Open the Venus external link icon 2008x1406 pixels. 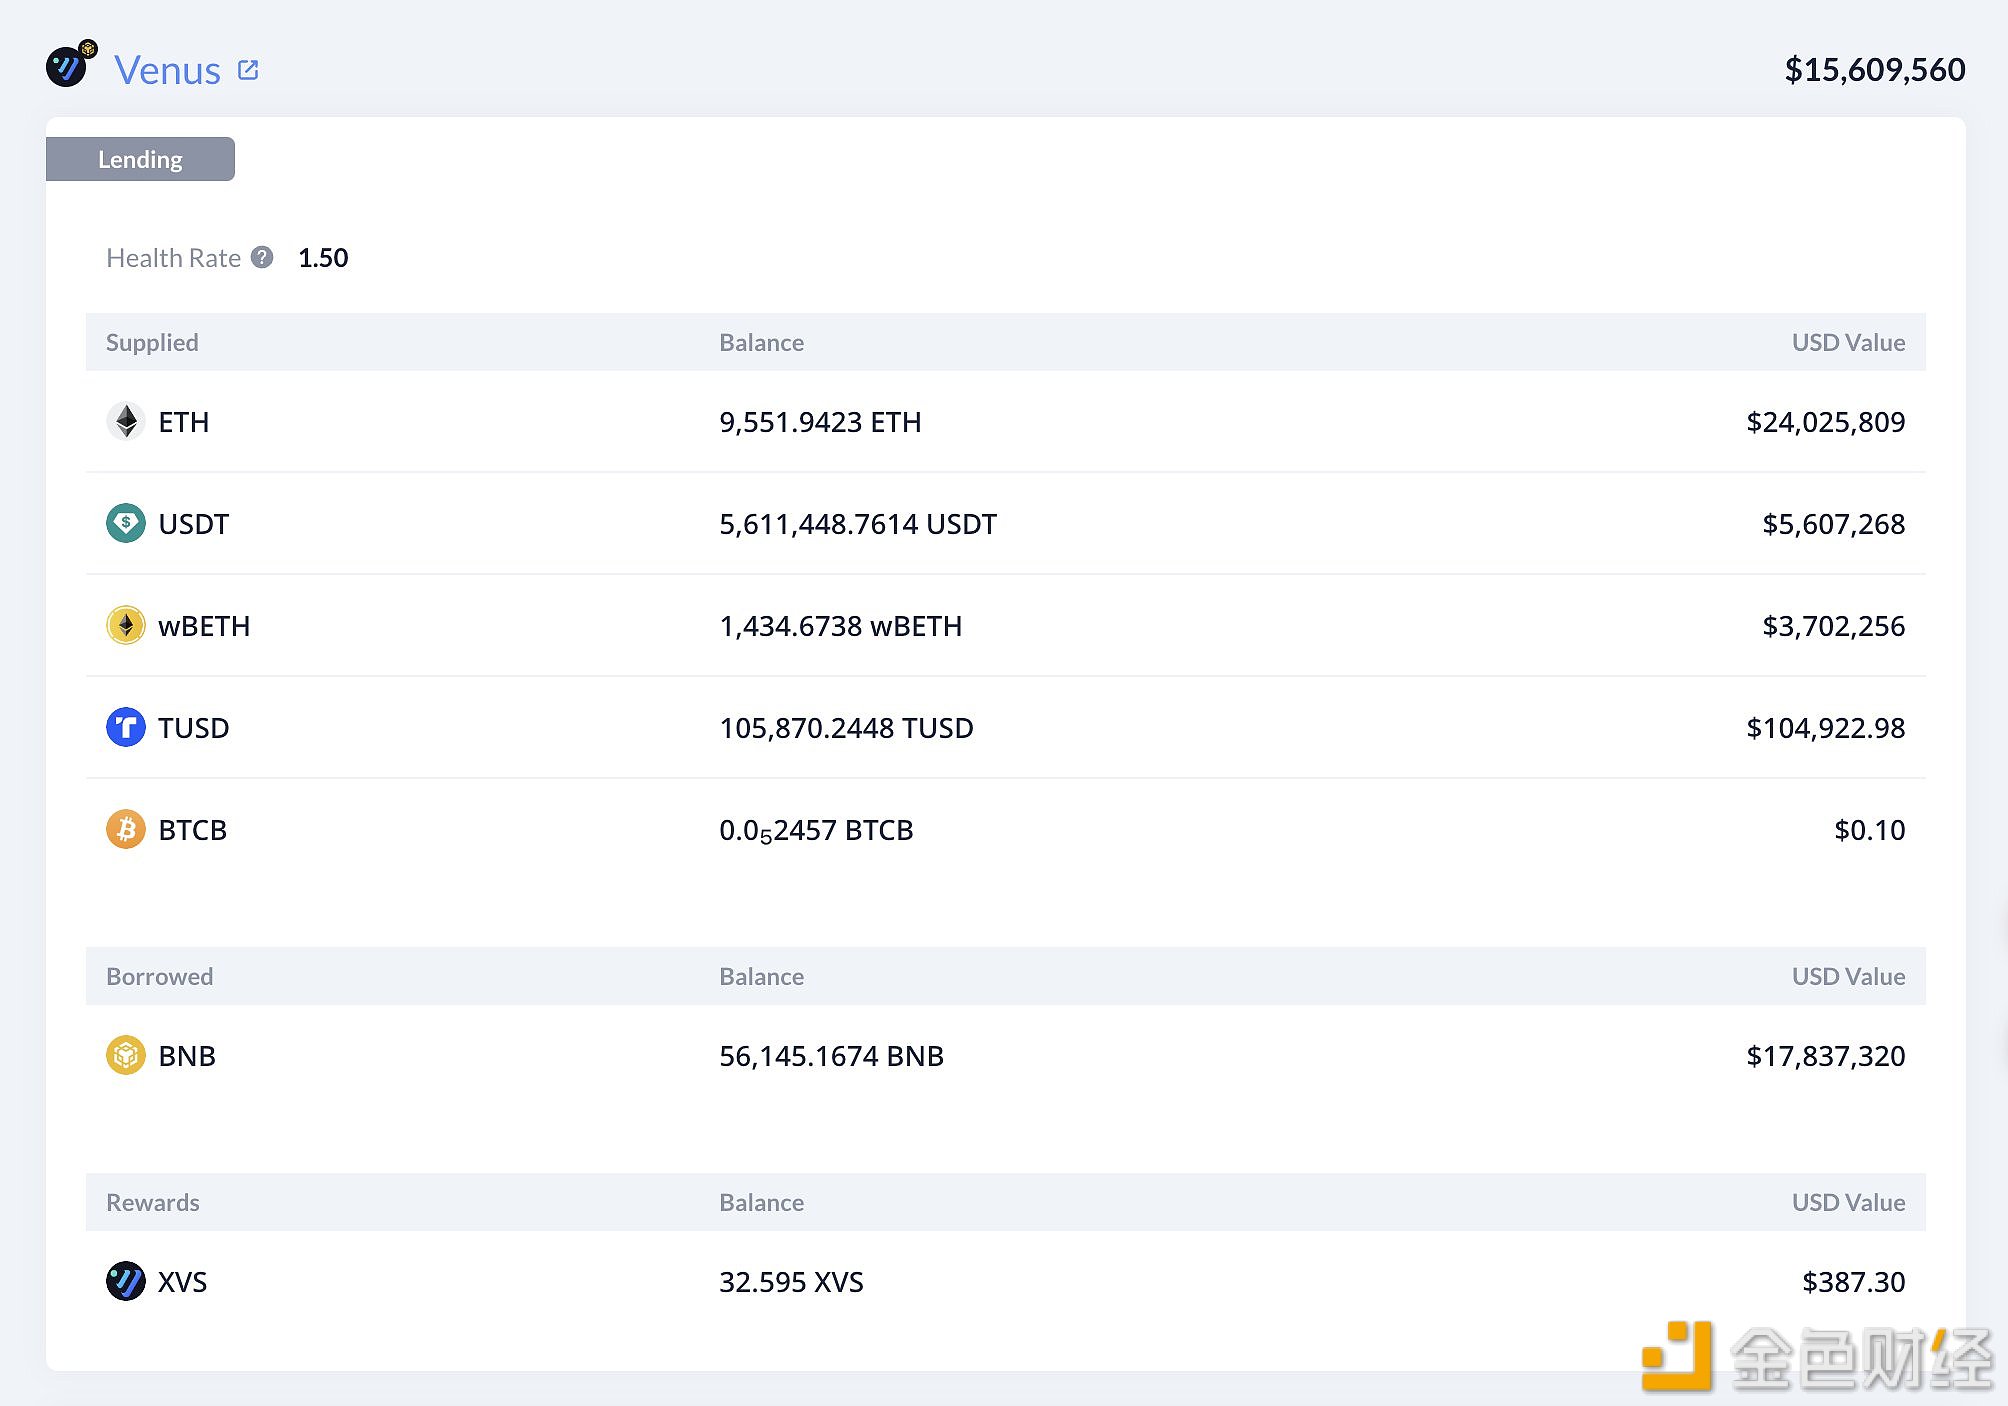point(248,70)
